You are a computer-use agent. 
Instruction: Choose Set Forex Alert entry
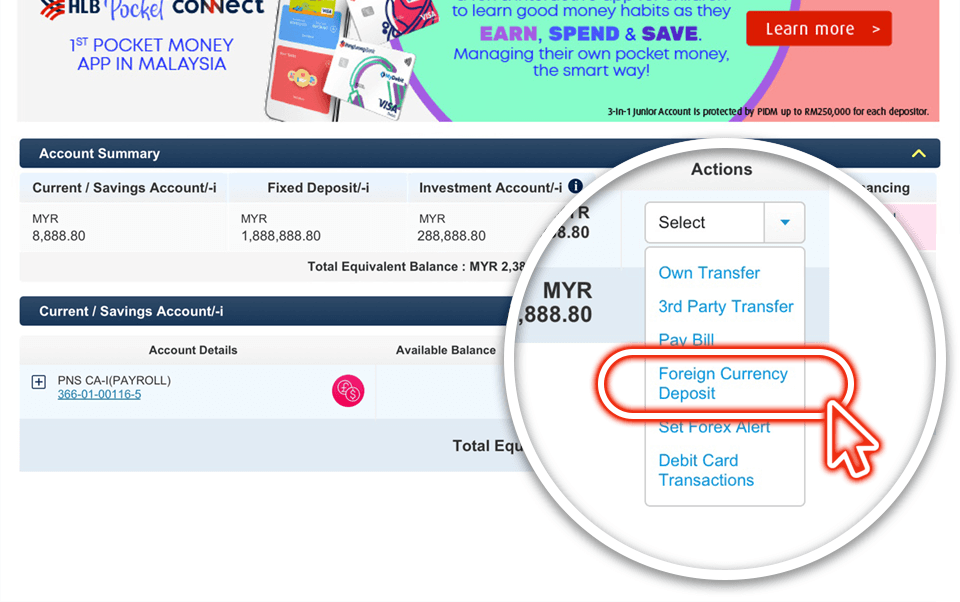[x=714, y=427]
